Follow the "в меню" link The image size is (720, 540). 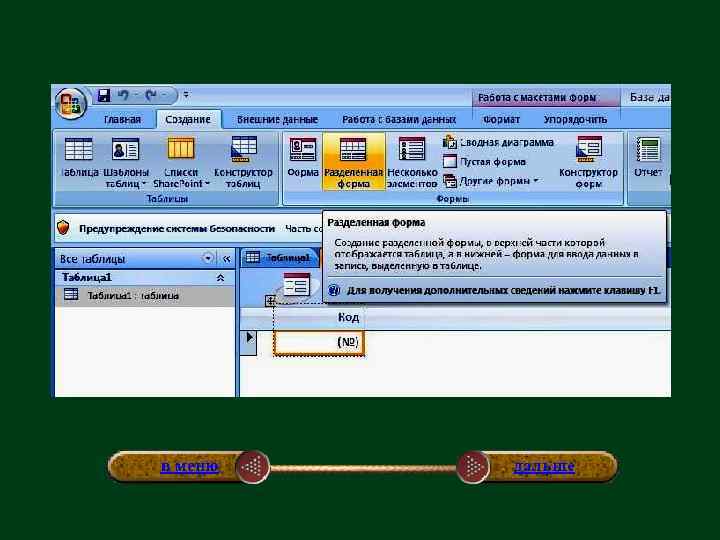(x=190, y=466)
